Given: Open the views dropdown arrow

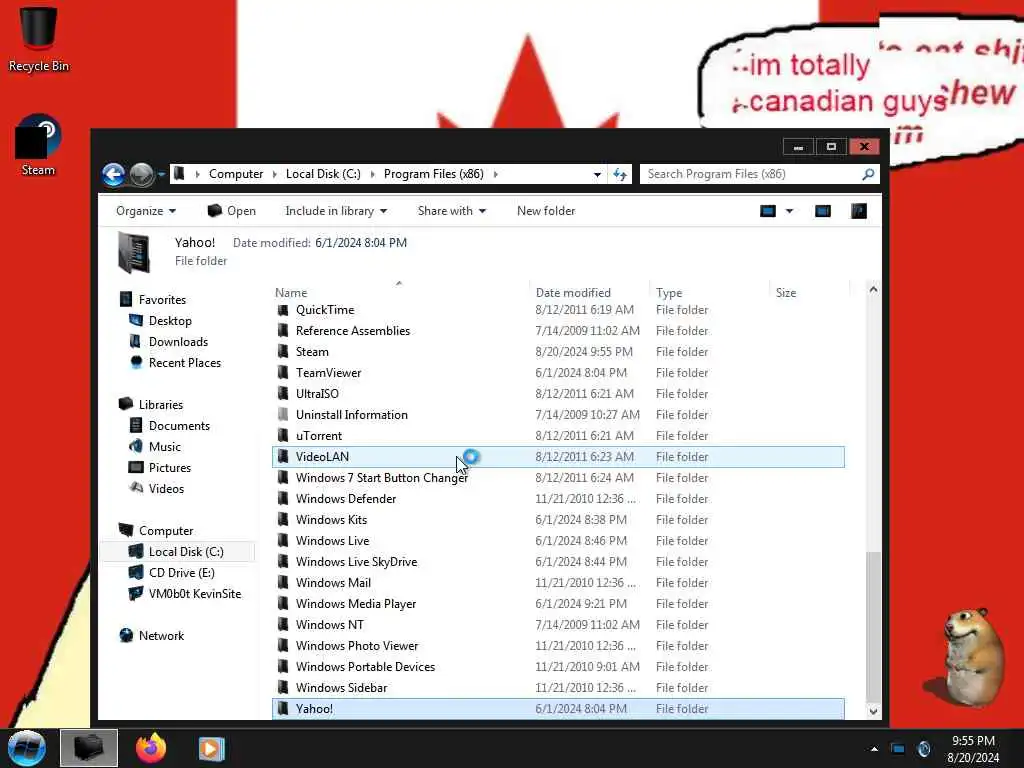Looking at the screenshot, I should coord(790,211).
